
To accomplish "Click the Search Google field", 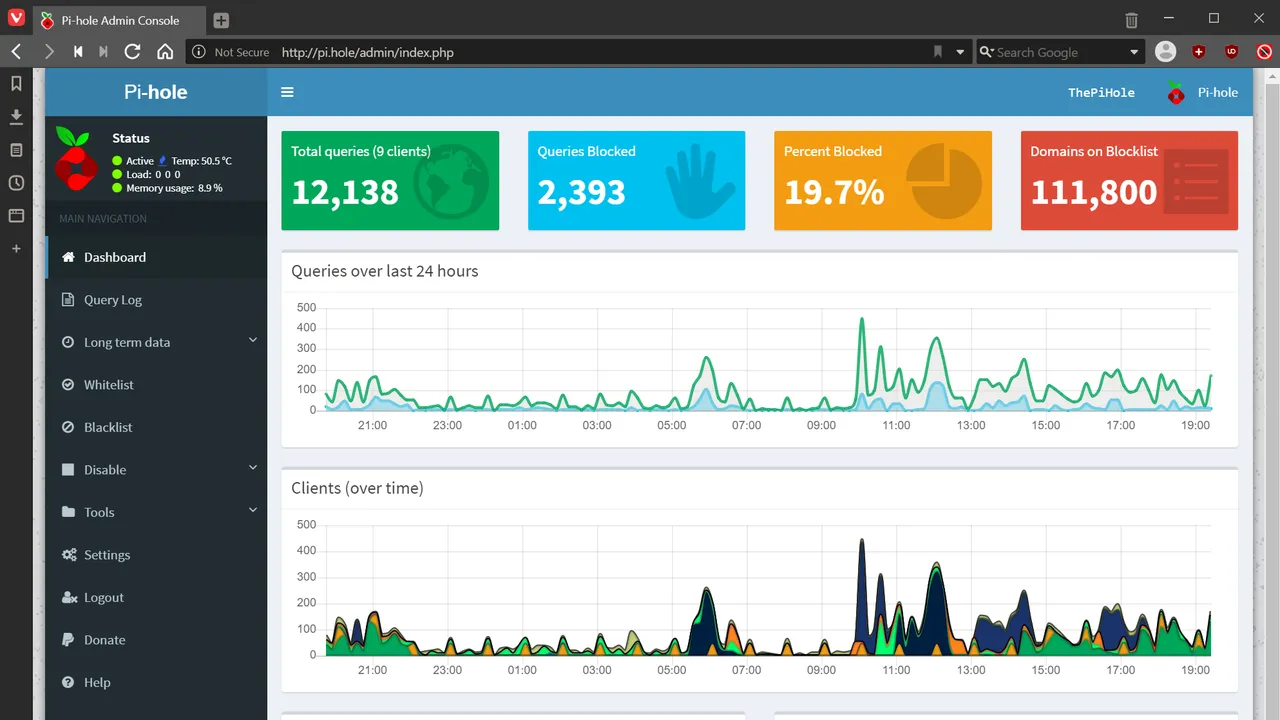I will 1060,52.
